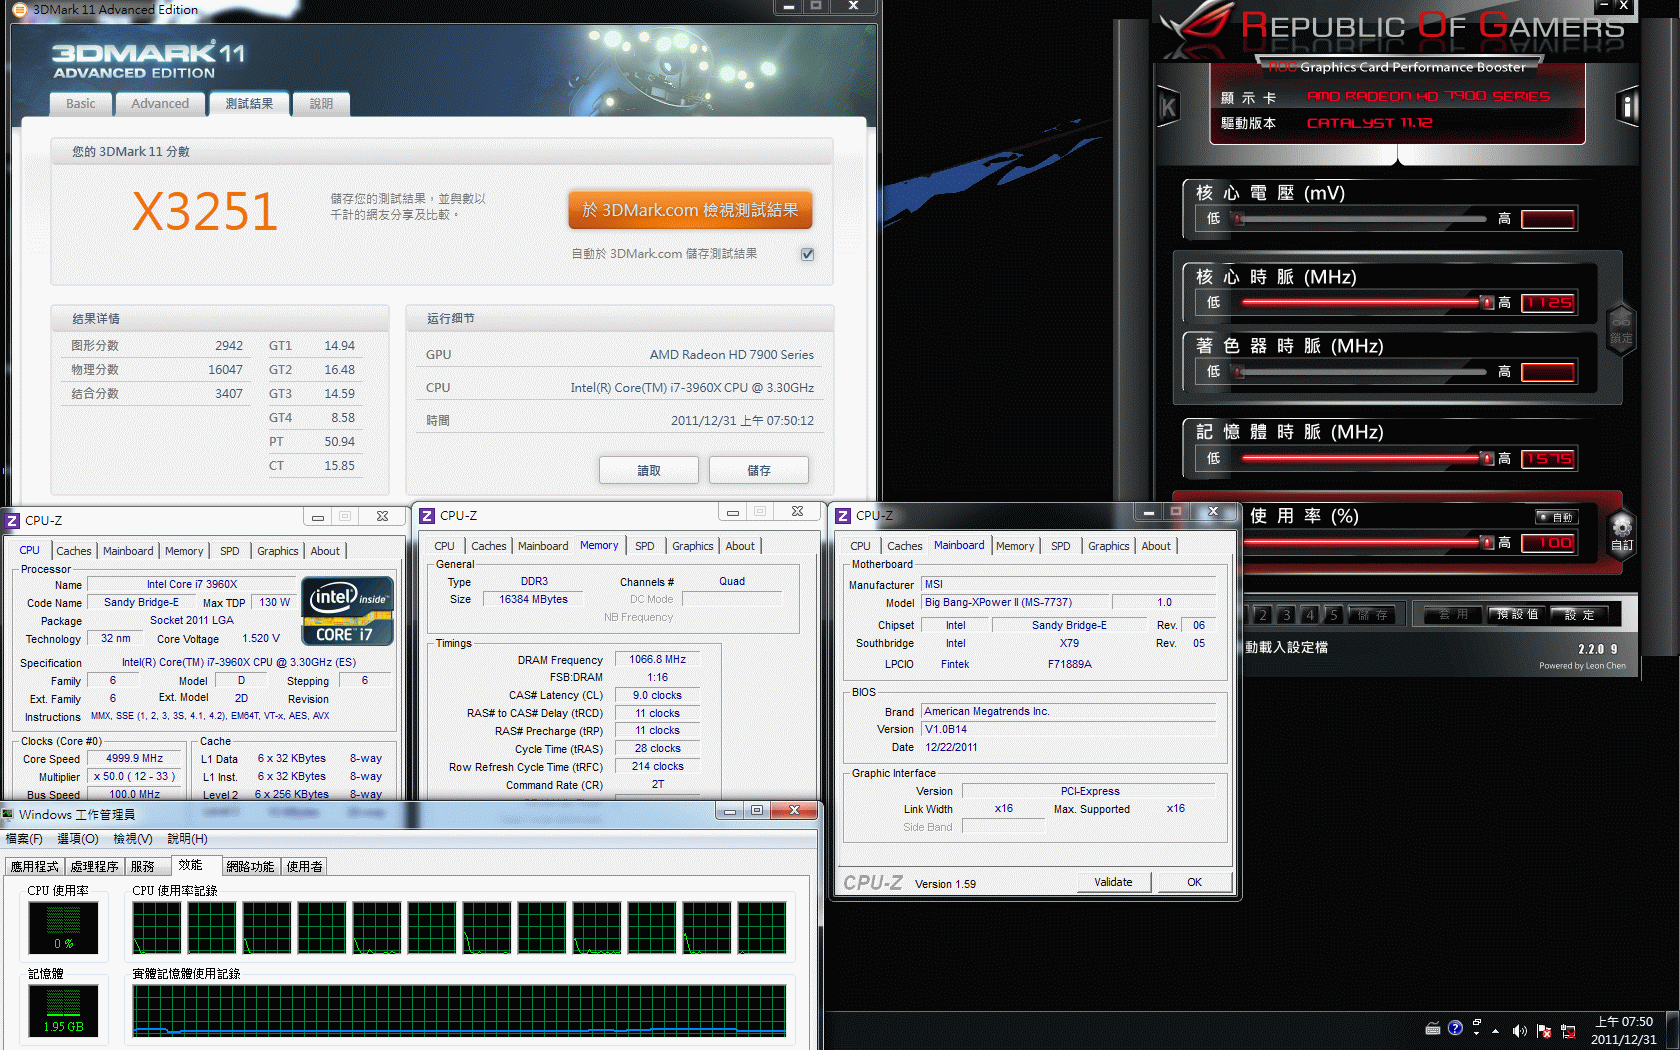Open the SPD tab in Memory CPU-Z window

click(645, 546)
